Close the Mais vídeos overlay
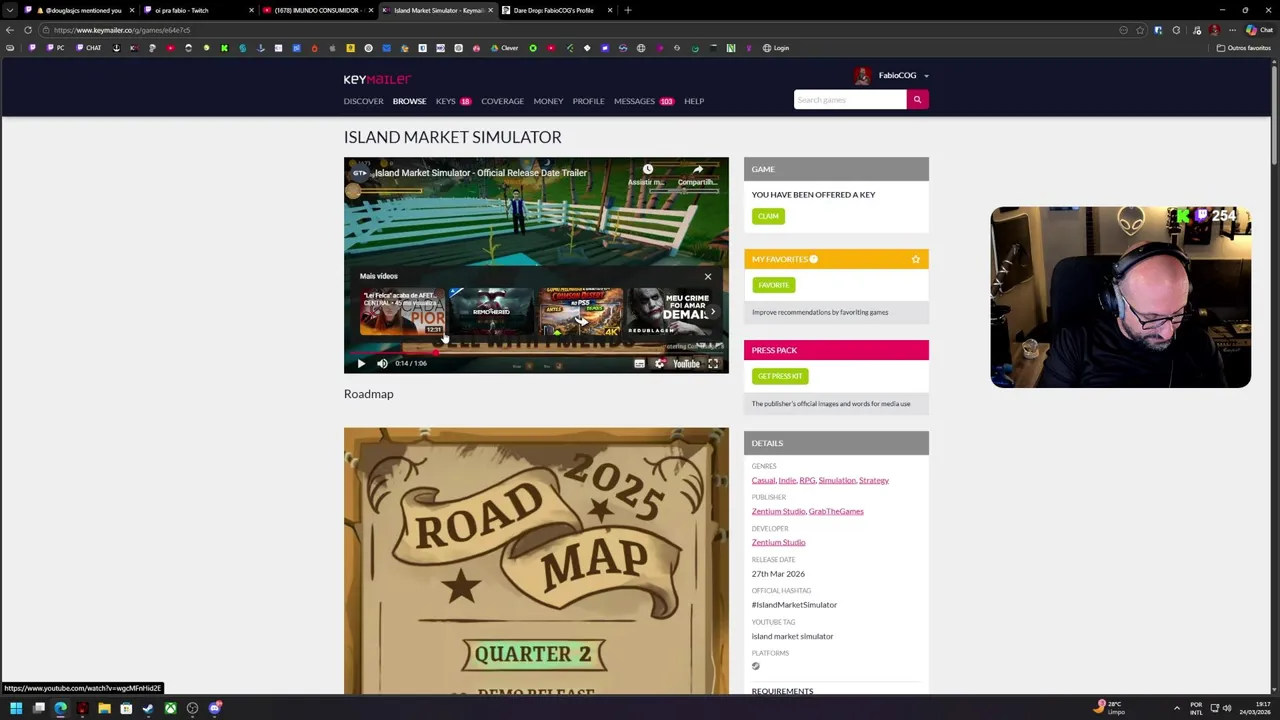This screenshot has width=1280, height=720. [x=708, y=276]
